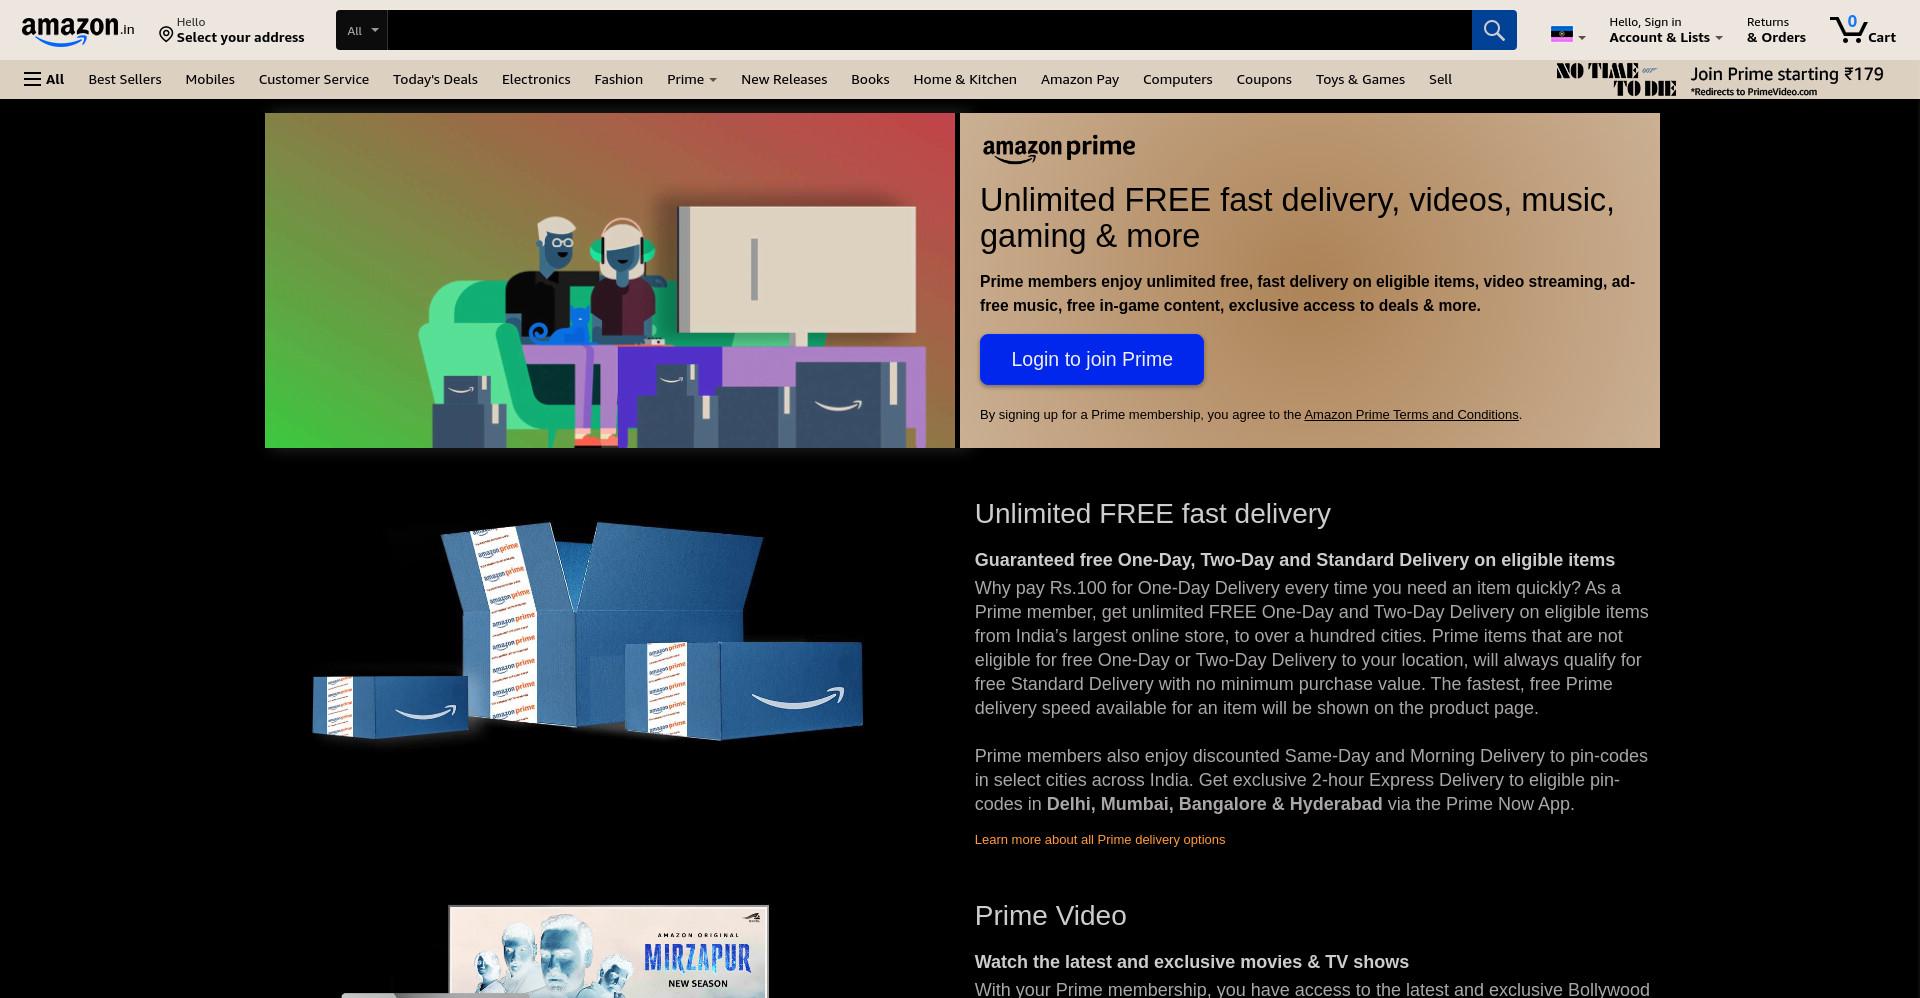The height and width of the screenshot is (998, 1920).
Task: Select Home & Kitchen nav item
Action: 964,79
